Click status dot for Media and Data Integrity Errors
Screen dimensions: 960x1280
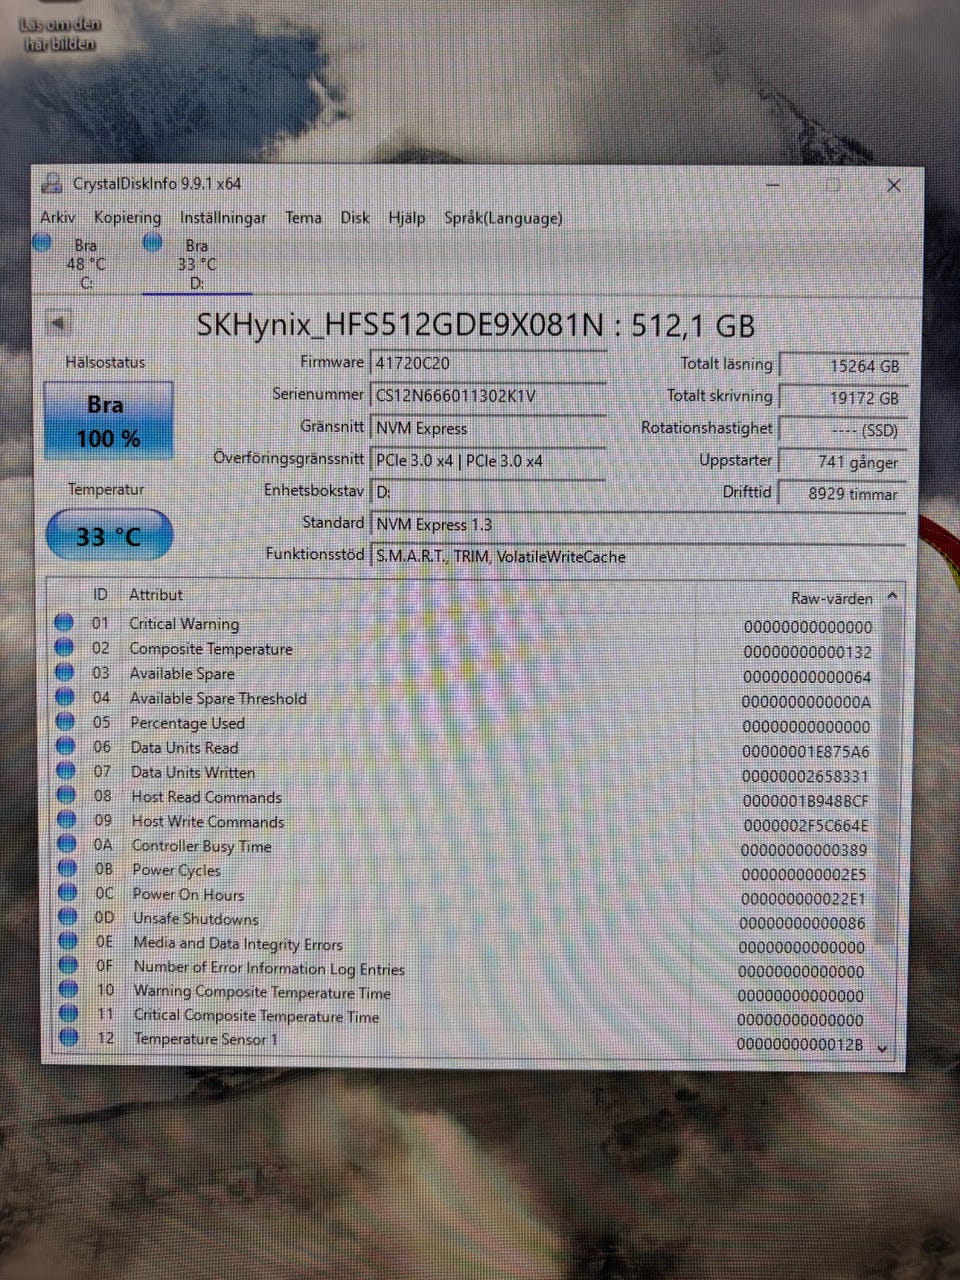pyautogui.click(x=68, y=941)
